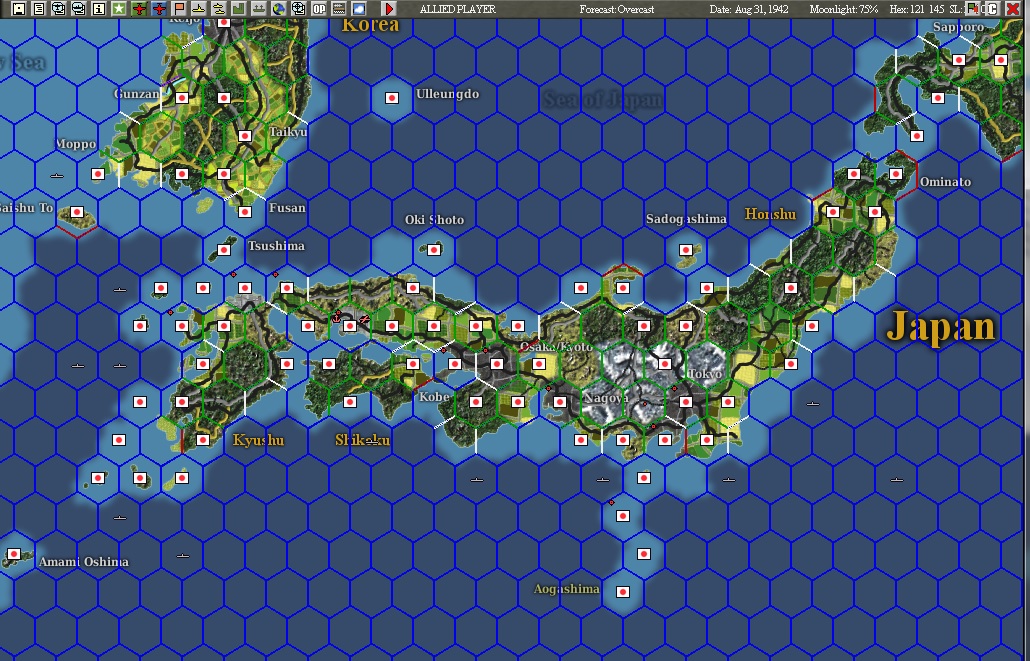Open the document list report icon
The image size is (1030, 661).
tap(39, 9)
